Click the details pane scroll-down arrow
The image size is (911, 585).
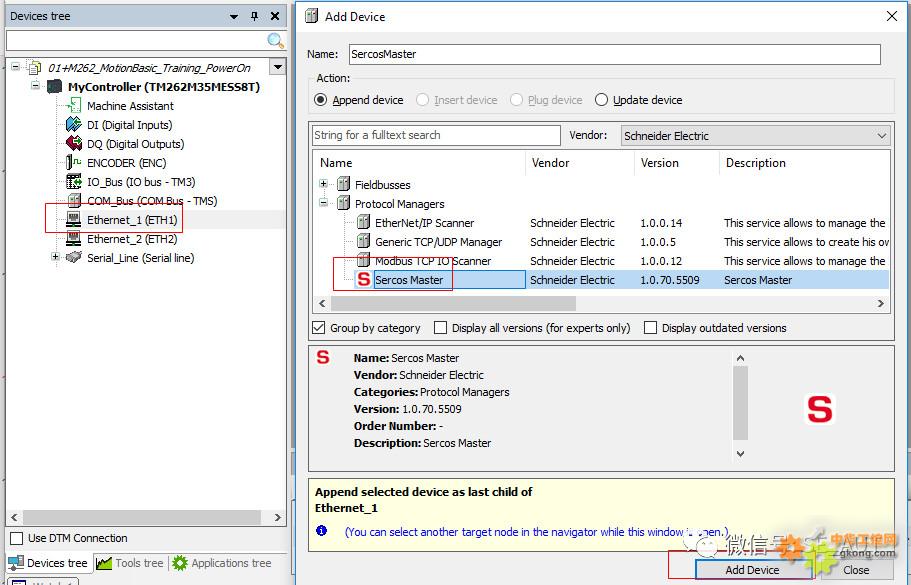click(740, 454)
